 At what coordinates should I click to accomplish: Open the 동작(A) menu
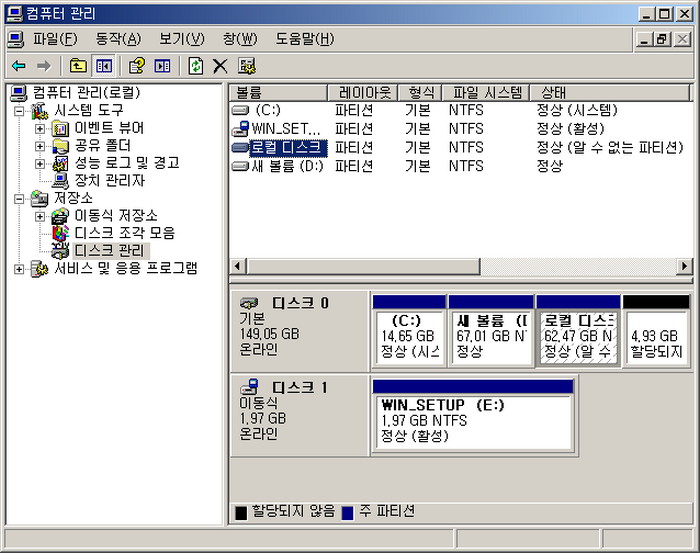(x=118, y=39)
